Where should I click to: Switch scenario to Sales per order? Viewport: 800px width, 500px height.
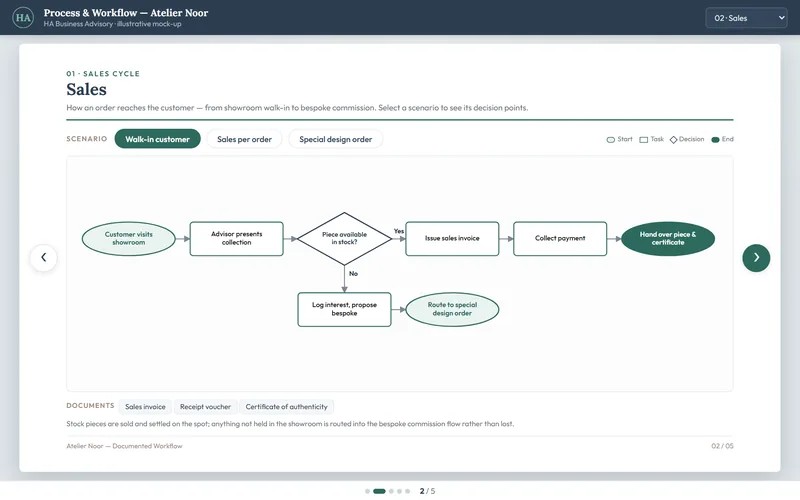[x=244, y=139]
